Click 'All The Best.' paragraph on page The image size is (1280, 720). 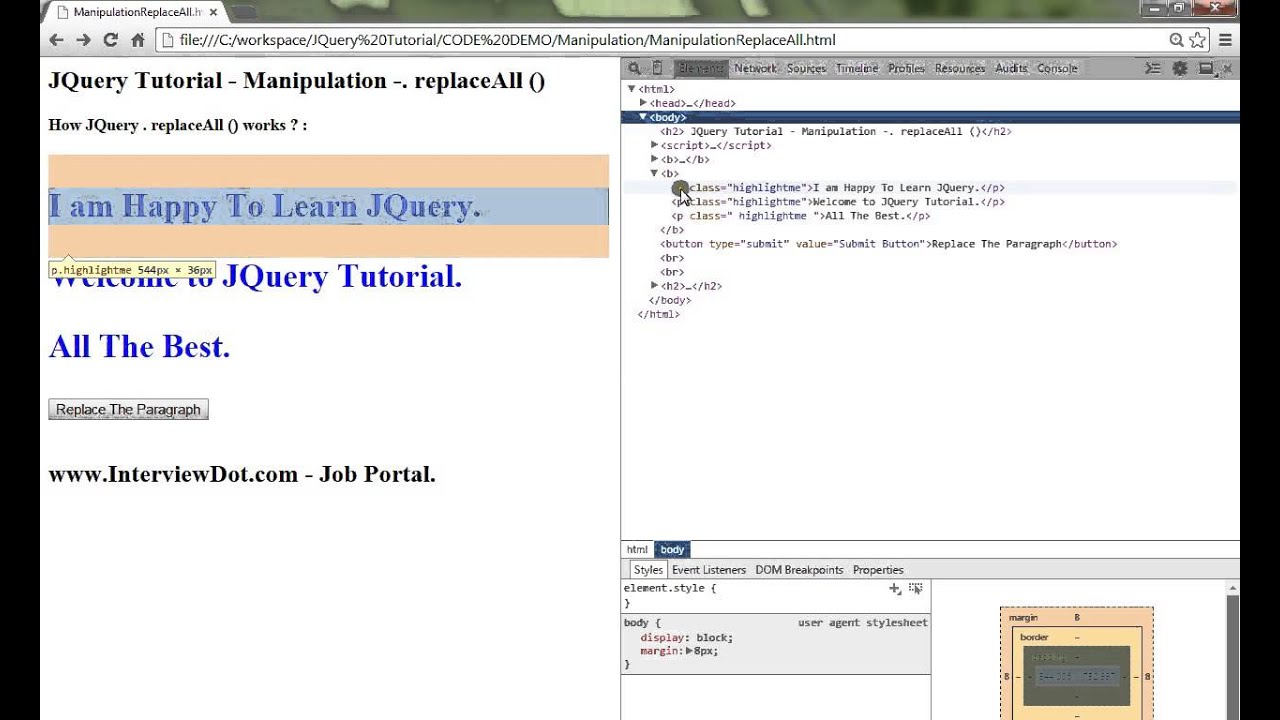139,347
